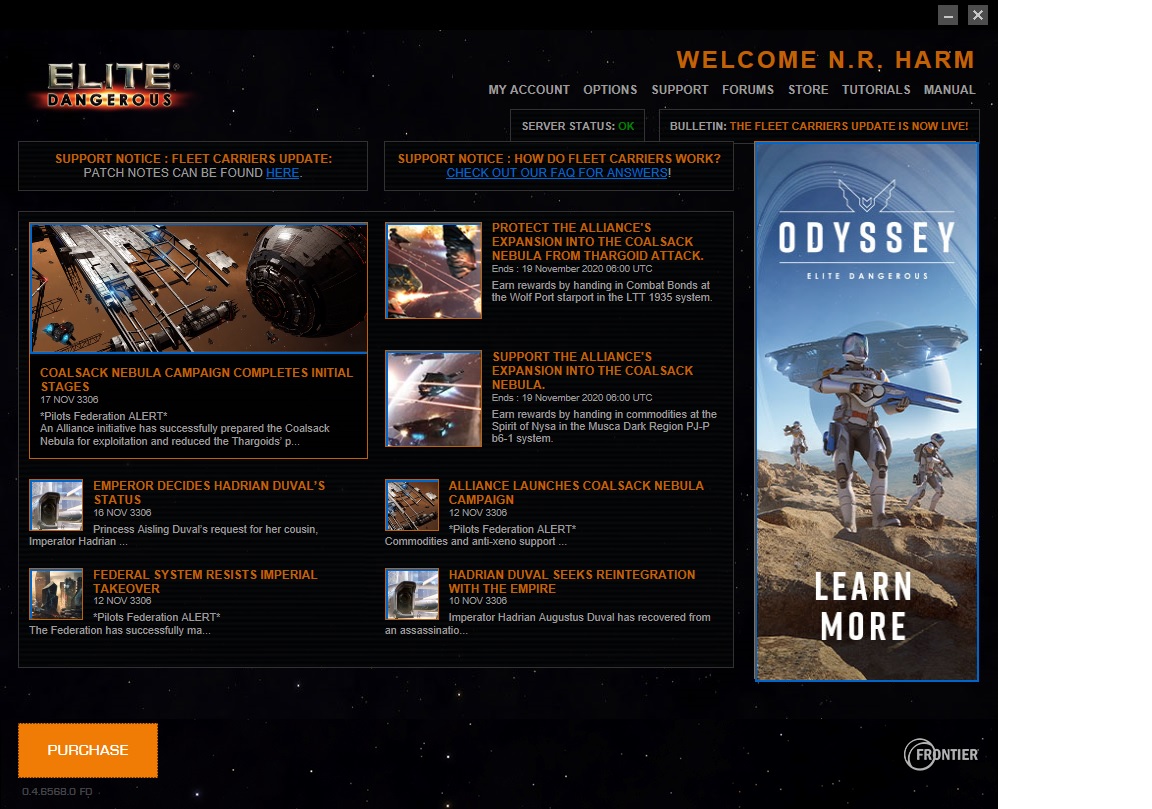The height and width of the screenshot is (809, 1152).
Task: Click the '17 NOV 3306' article date
Action: click(x=69, y=400)
